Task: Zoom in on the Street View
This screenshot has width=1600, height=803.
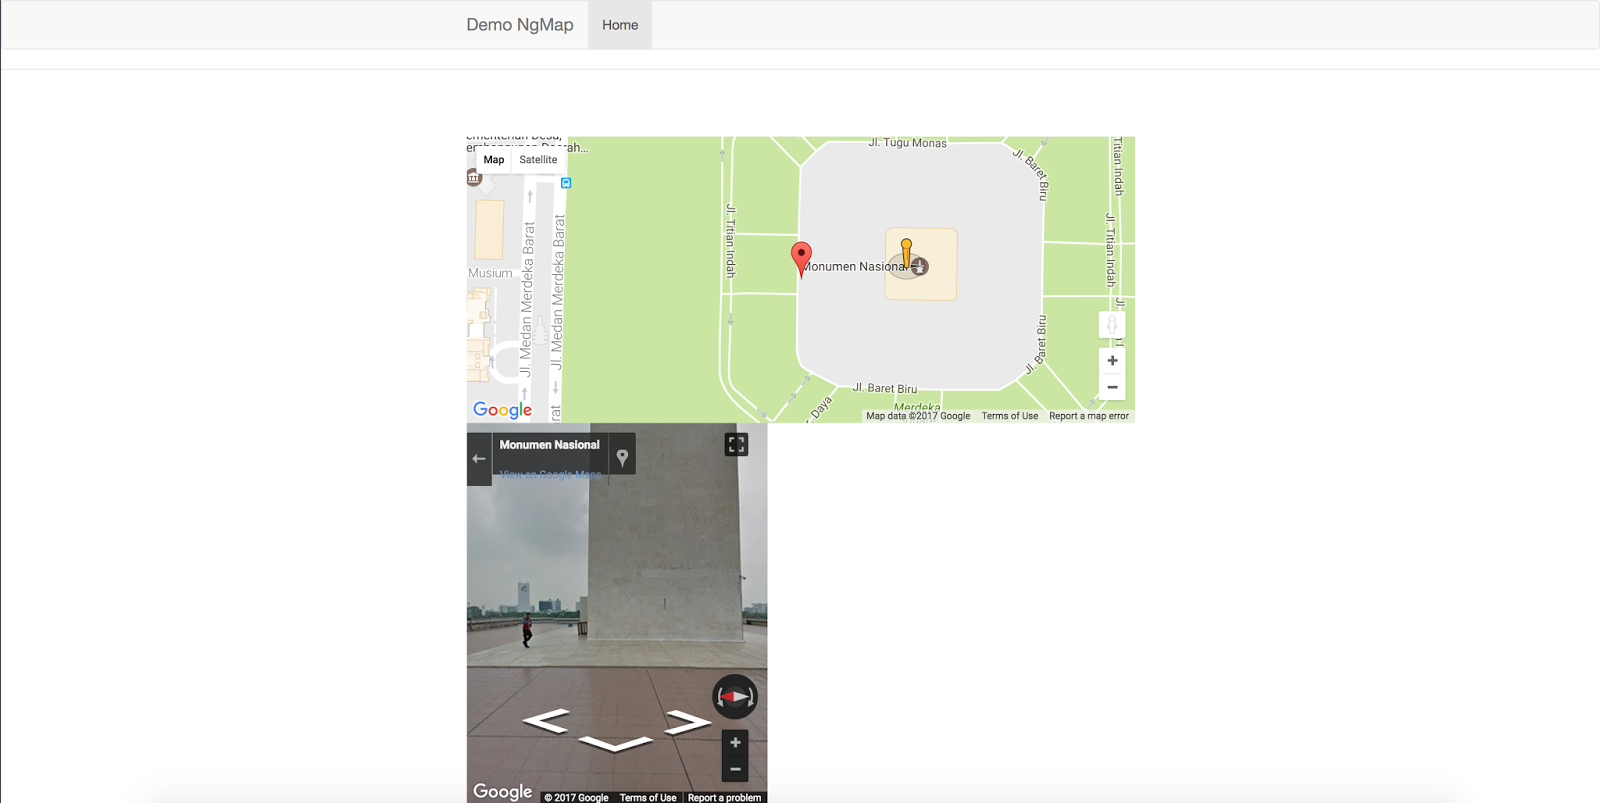Action: tap(735, 743)
